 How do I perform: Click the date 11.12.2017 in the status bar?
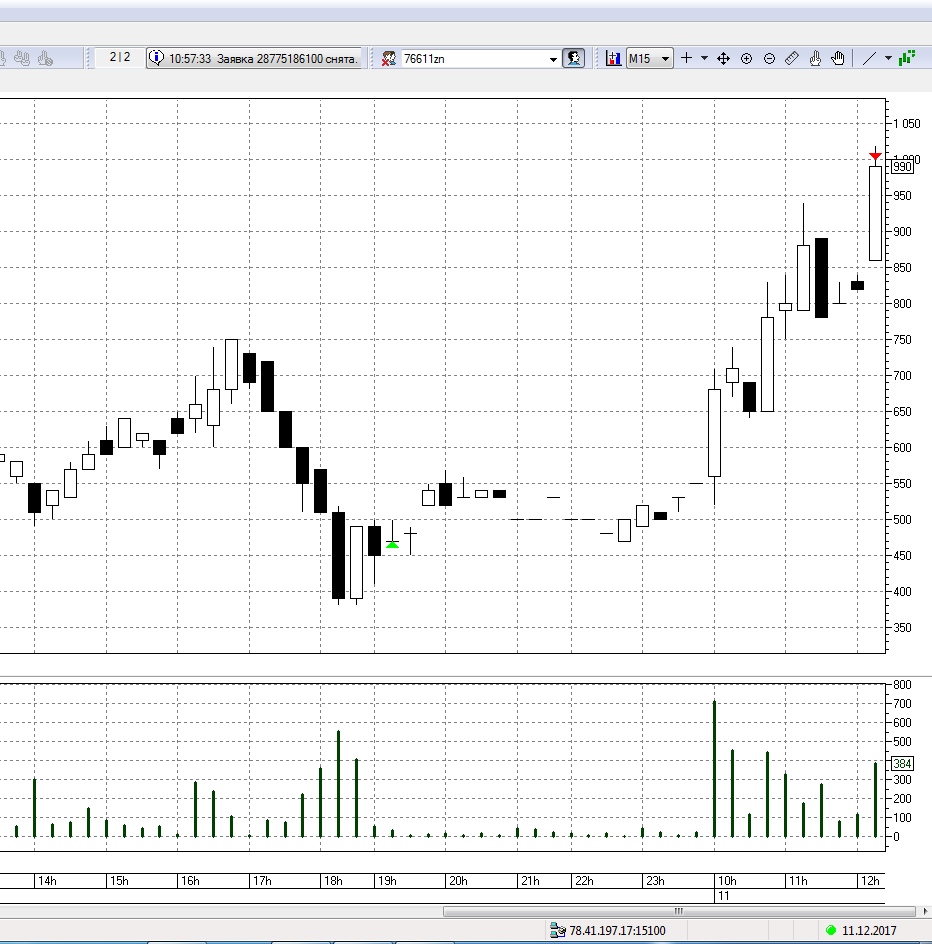[869, 930]
